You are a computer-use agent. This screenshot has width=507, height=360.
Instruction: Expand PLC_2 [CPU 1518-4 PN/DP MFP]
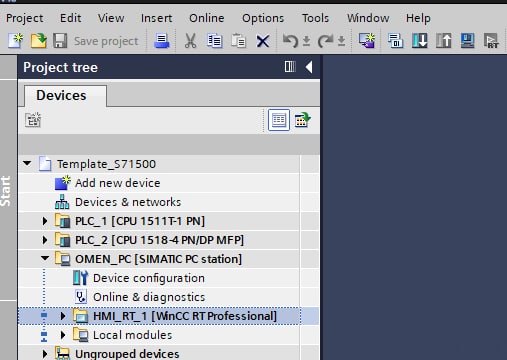[45, 240]
